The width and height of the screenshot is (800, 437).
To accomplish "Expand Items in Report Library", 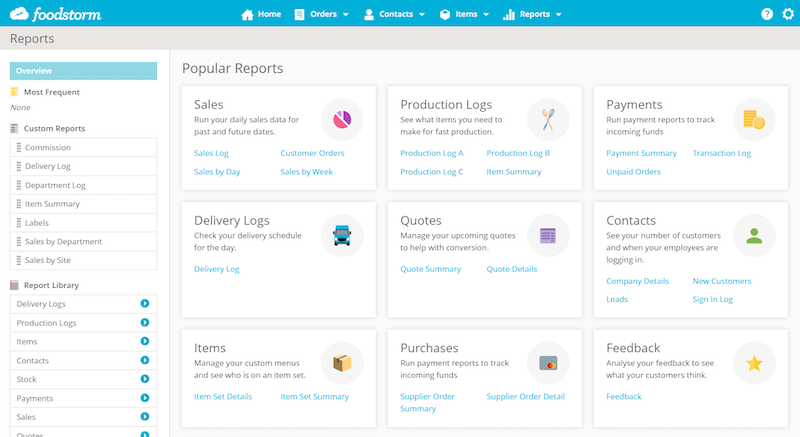I will tap(145, 341).
